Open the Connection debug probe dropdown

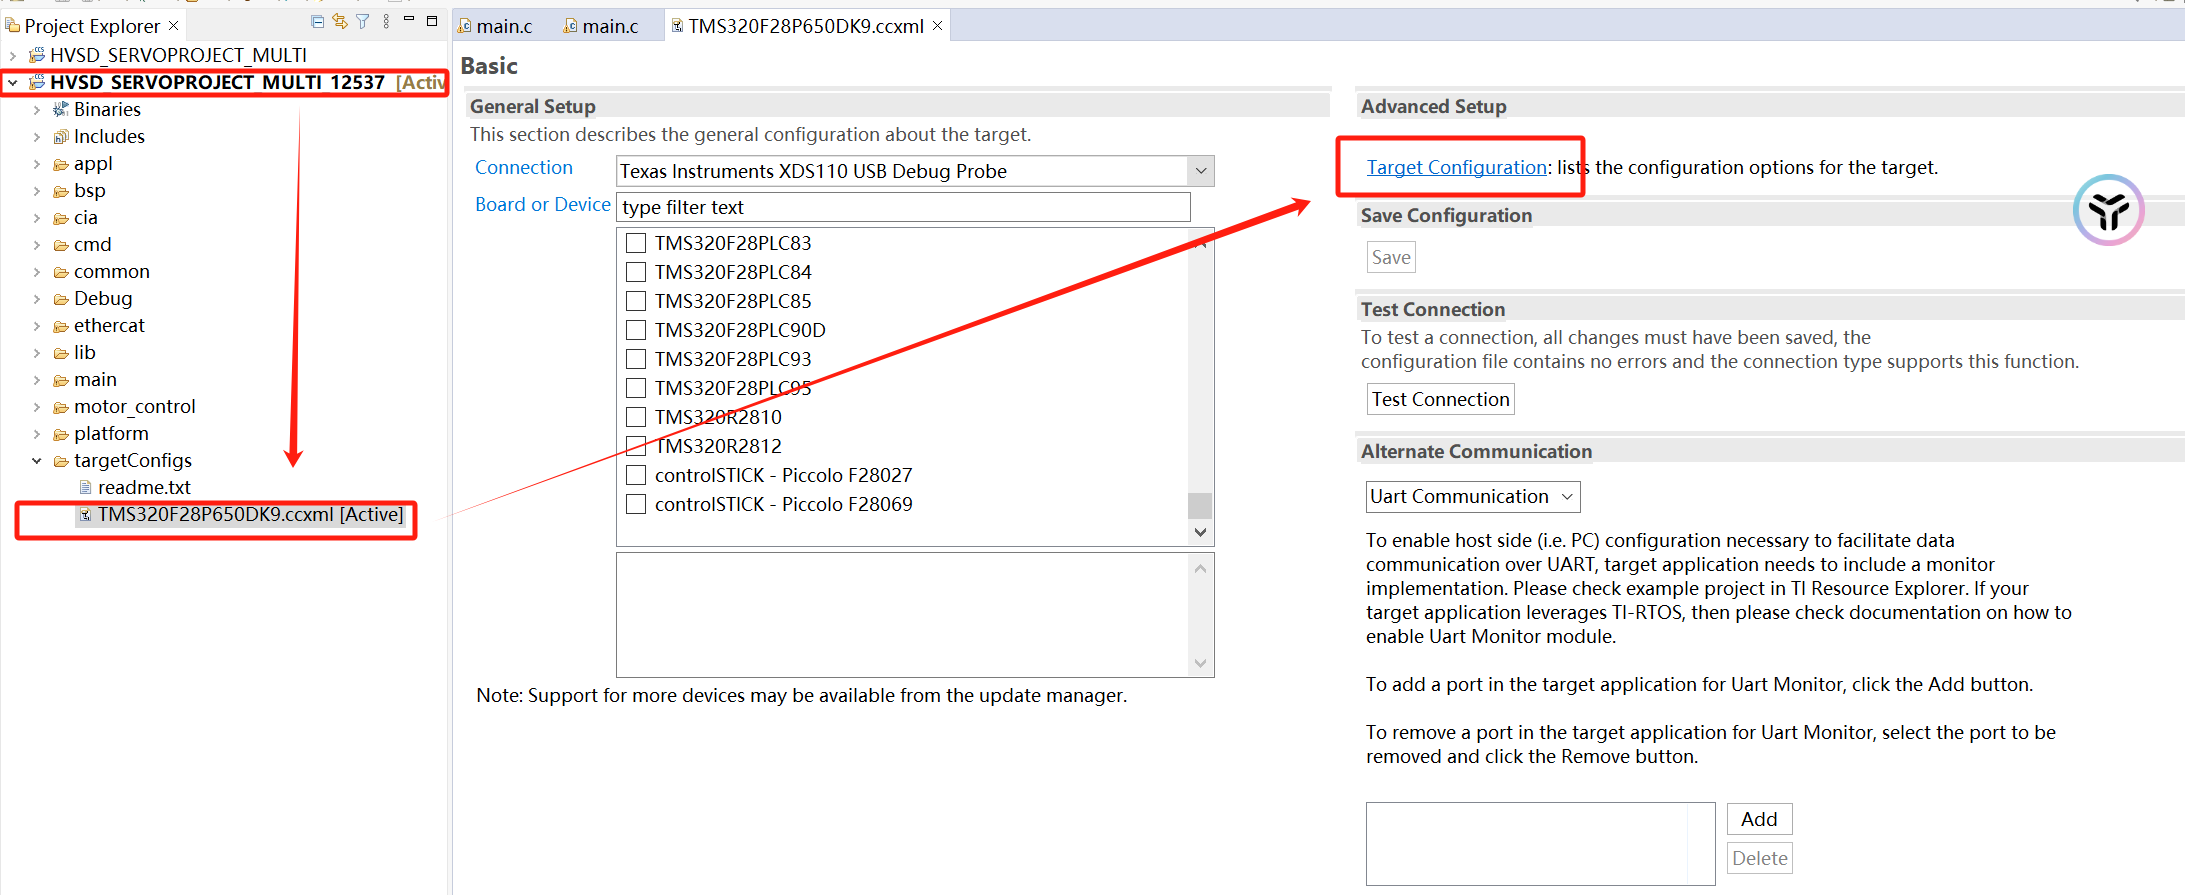[1201, 171]
